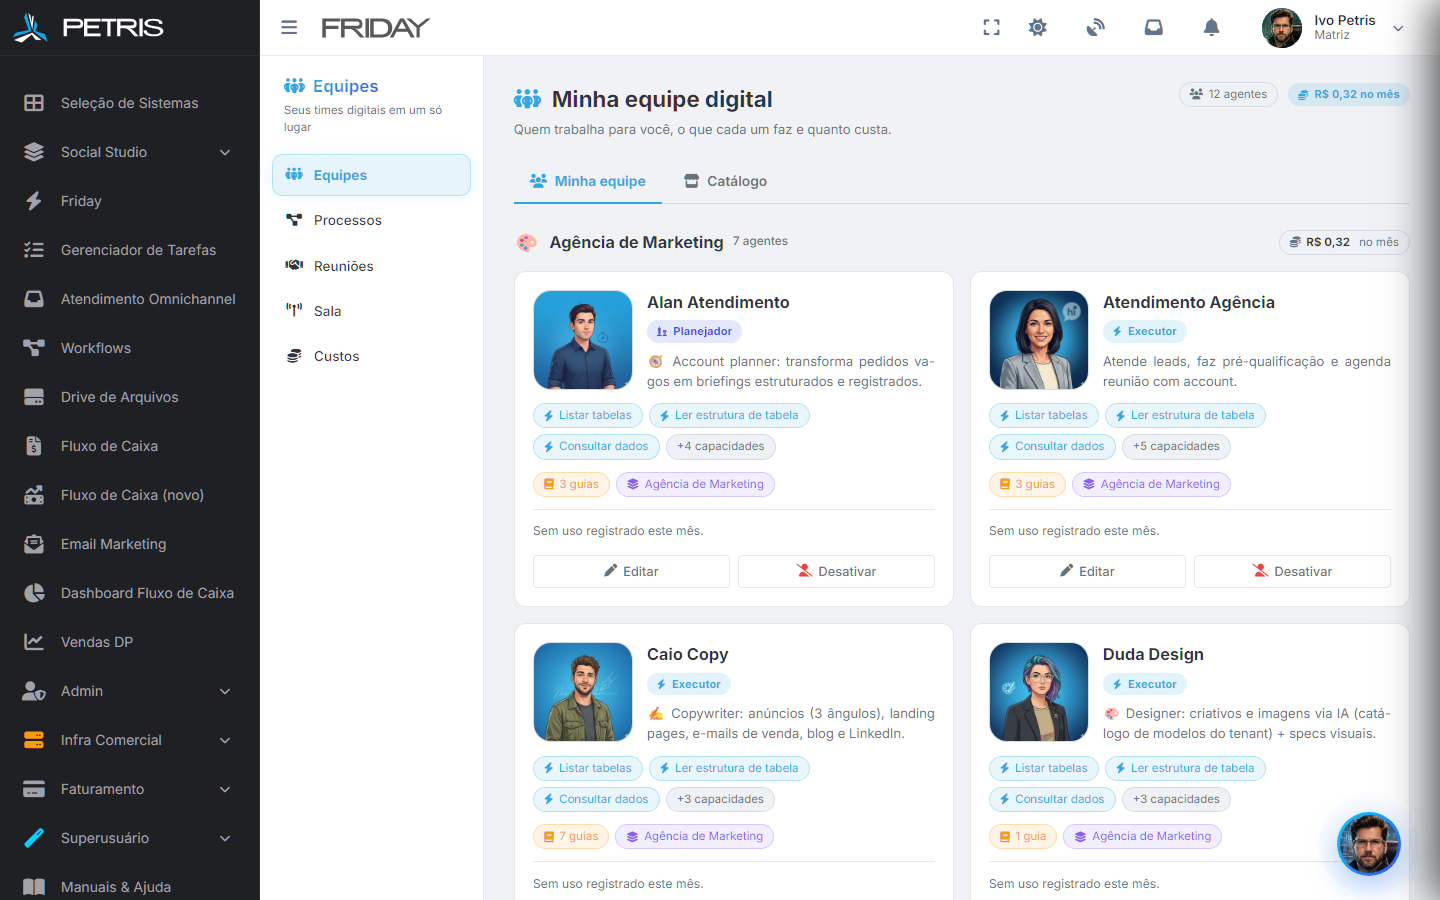Click +4 capacidades on Alan Atendimento card
Screen dimensions: 1440x900
[721, 446]
